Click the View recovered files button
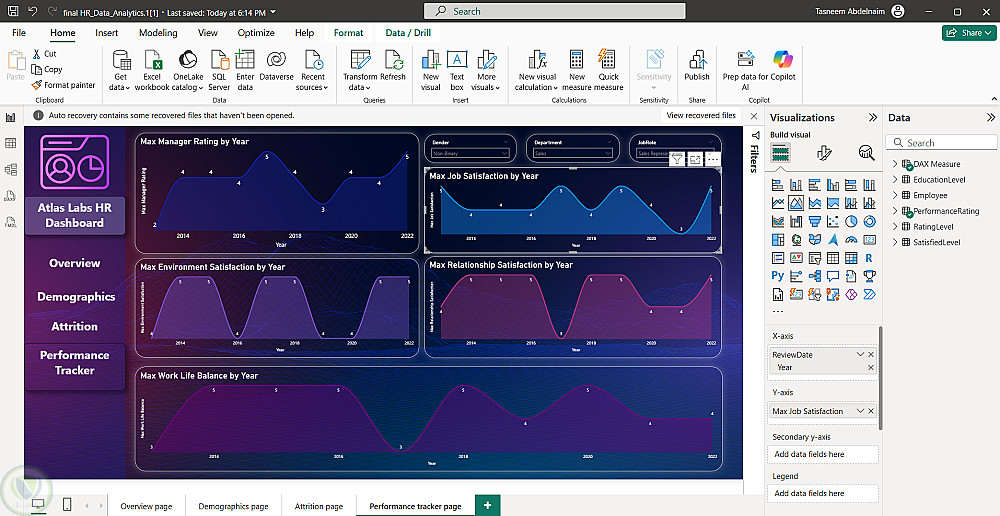Image resolution: width=1000 pixels, height=516 pixels. 701,115
